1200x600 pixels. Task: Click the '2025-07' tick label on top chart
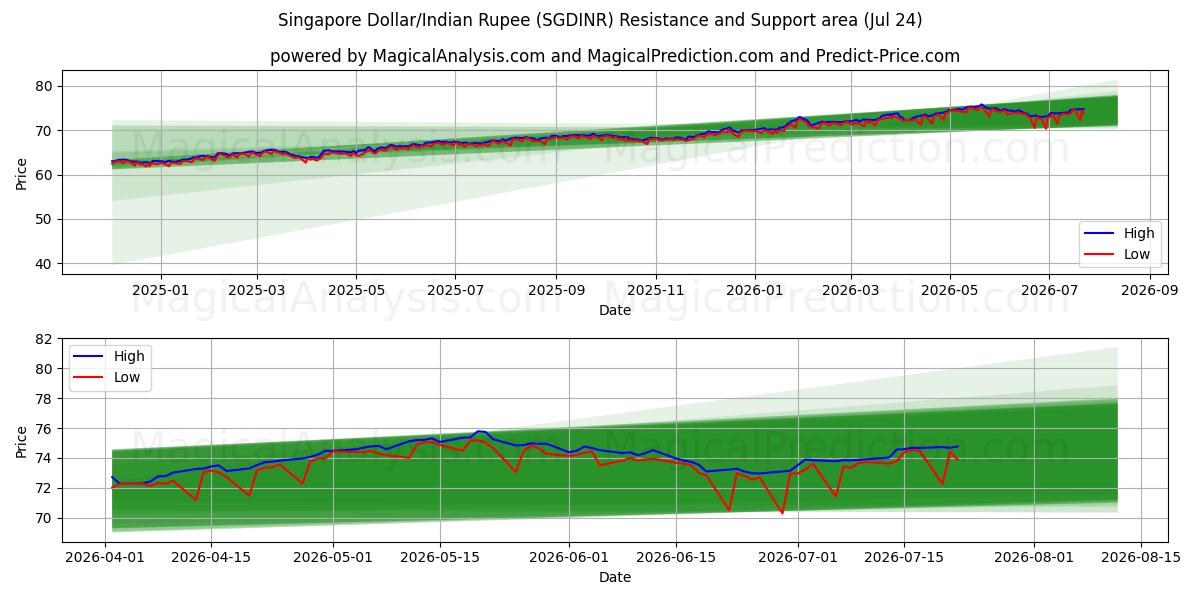point(455,290)
